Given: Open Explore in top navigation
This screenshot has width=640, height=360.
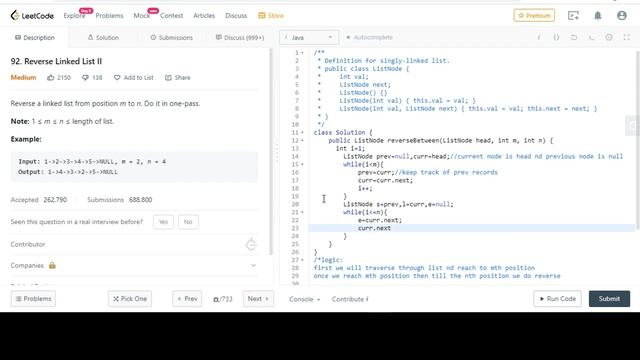Looking at the screenshot, I should (x=74, y=16).
